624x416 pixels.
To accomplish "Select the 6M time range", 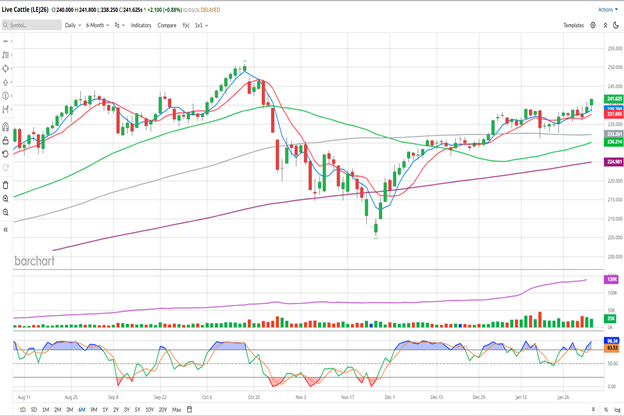I will 82,409.
